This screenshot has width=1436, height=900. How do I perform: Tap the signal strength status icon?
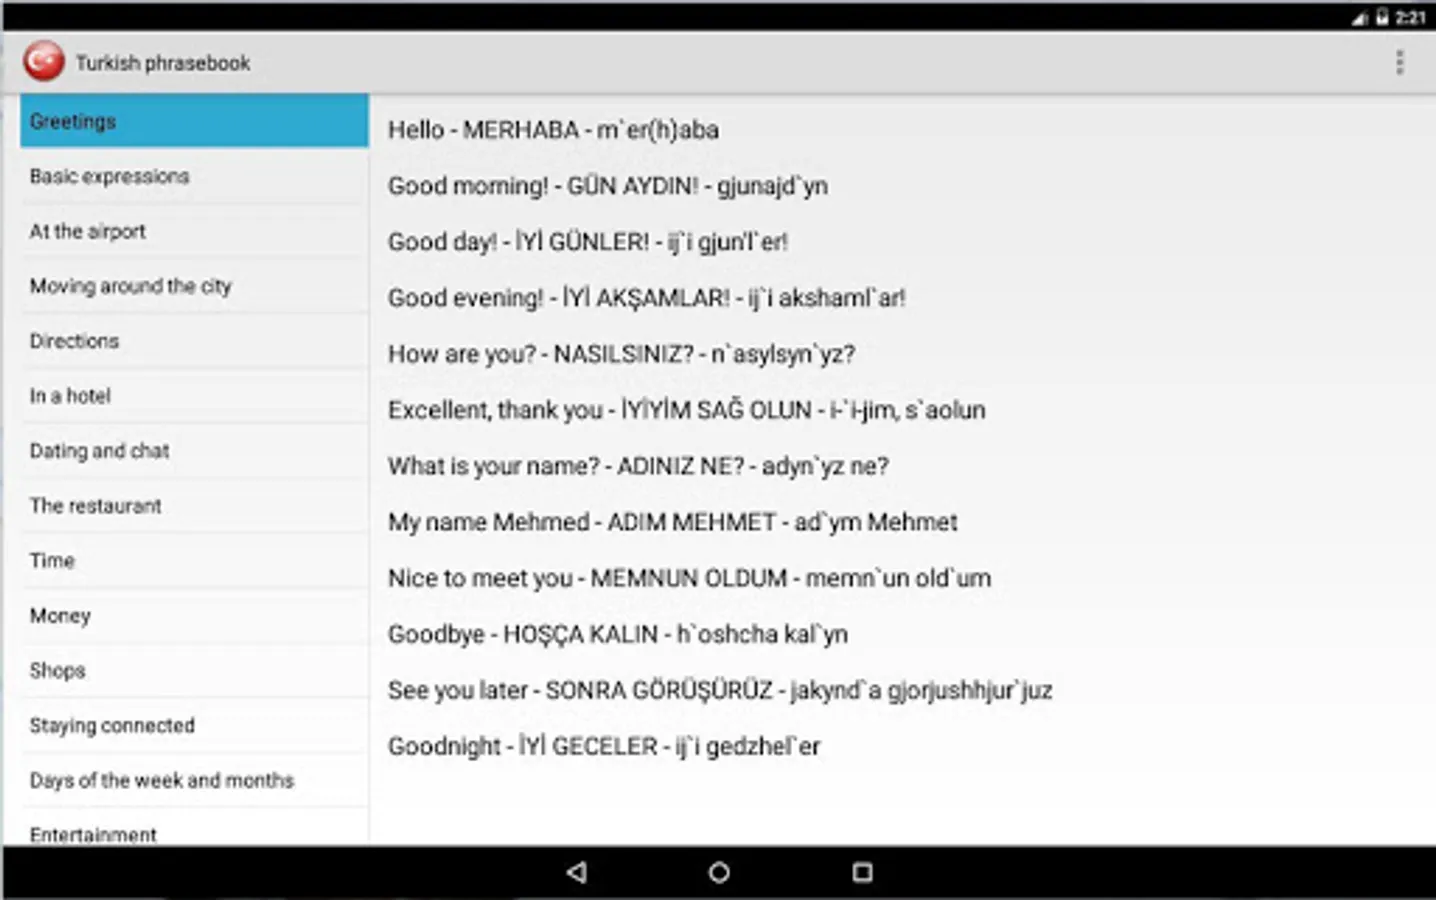pyautogui.click(x=1360, y=17)
